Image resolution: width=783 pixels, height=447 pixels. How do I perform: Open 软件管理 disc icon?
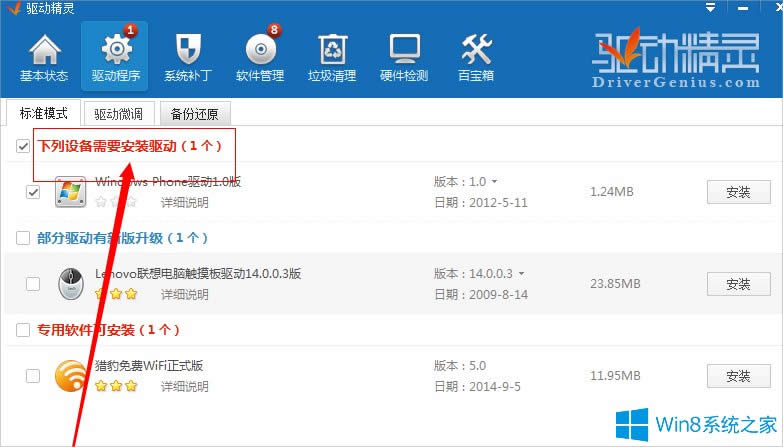point(261,49)
